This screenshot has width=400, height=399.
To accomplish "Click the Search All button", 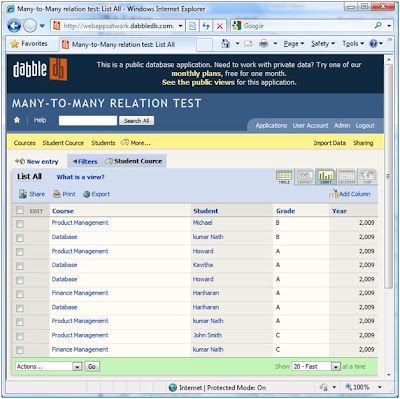I will (x=137, y=121).
